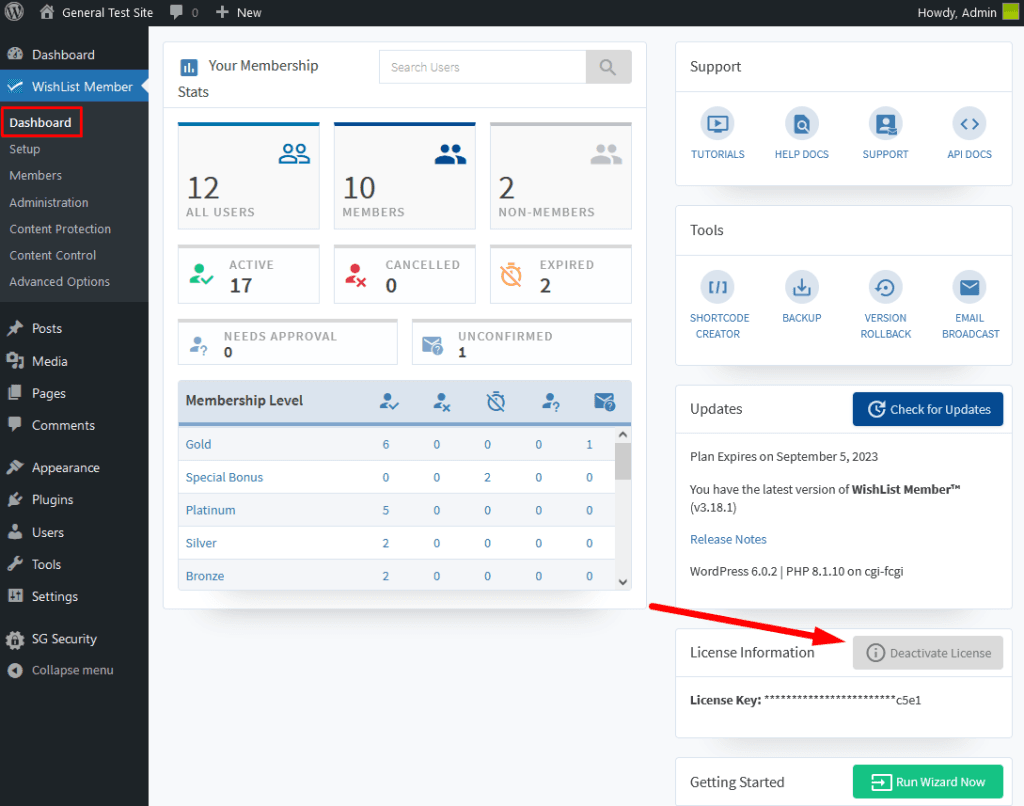This screenshot has width=1024, height=806.
Task: Click the expired column header icon
Action: pyautogui.click(x=496, y=402)
